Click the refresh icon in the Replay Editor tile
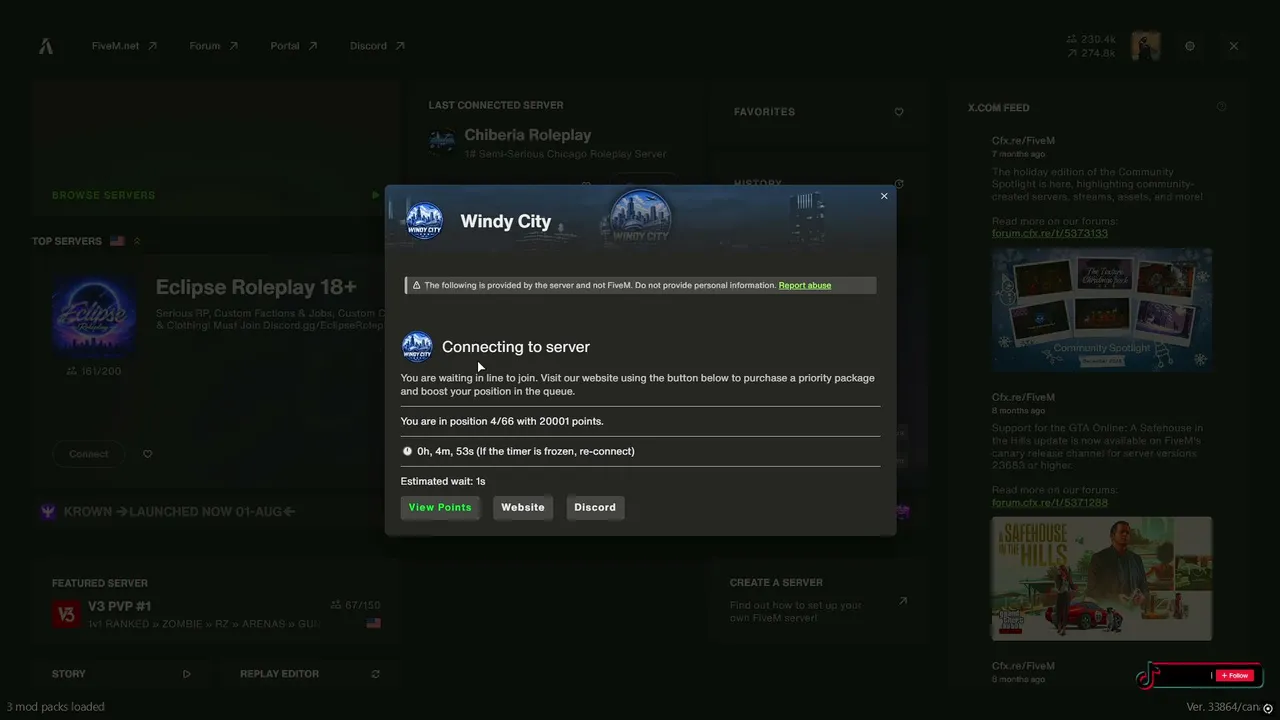The image size is (1280, 720). click(x=375, y=674)
